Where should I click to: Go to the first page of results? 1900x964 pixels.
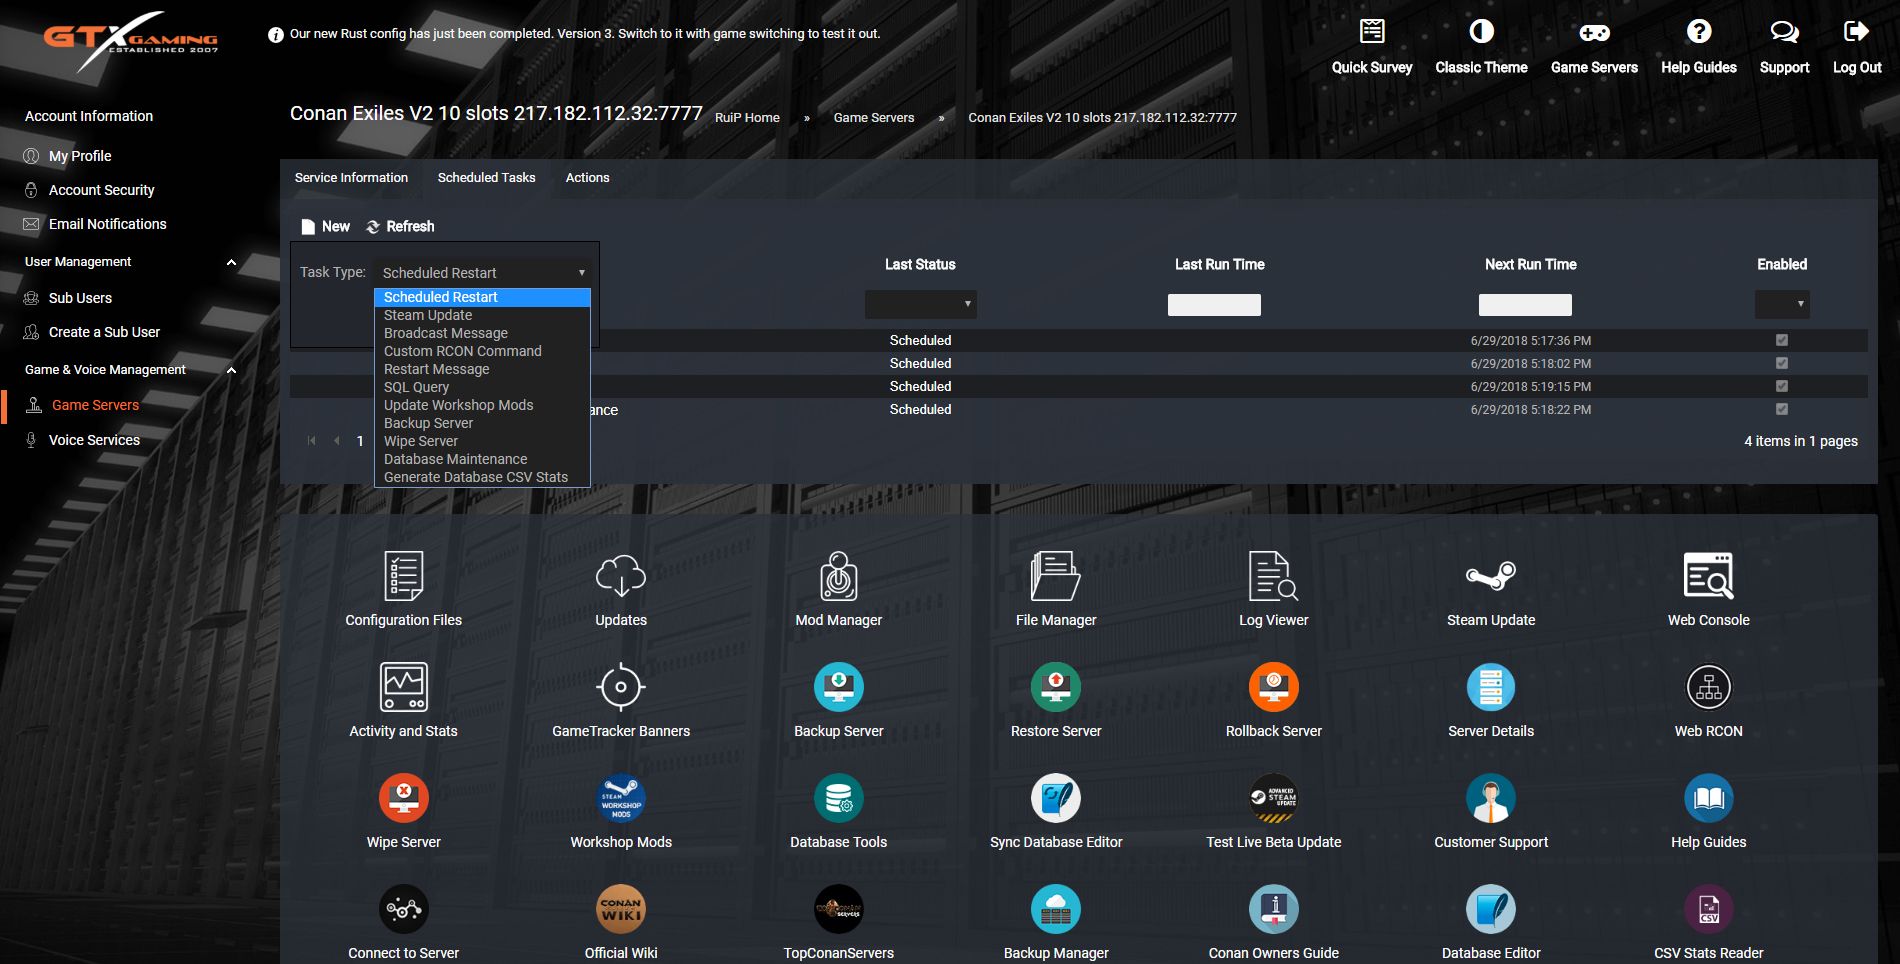point(311,441)
